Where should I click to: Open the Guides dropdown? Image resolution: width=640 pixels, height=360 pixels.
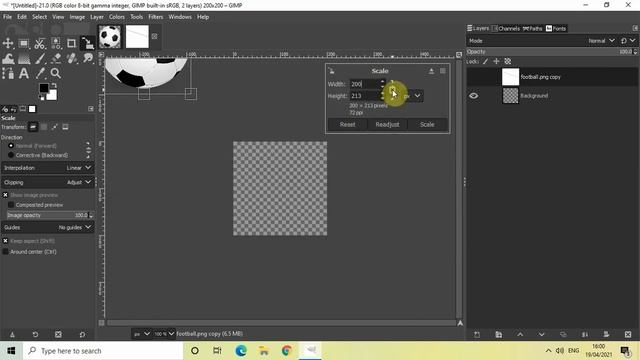[x=47, y=227]
